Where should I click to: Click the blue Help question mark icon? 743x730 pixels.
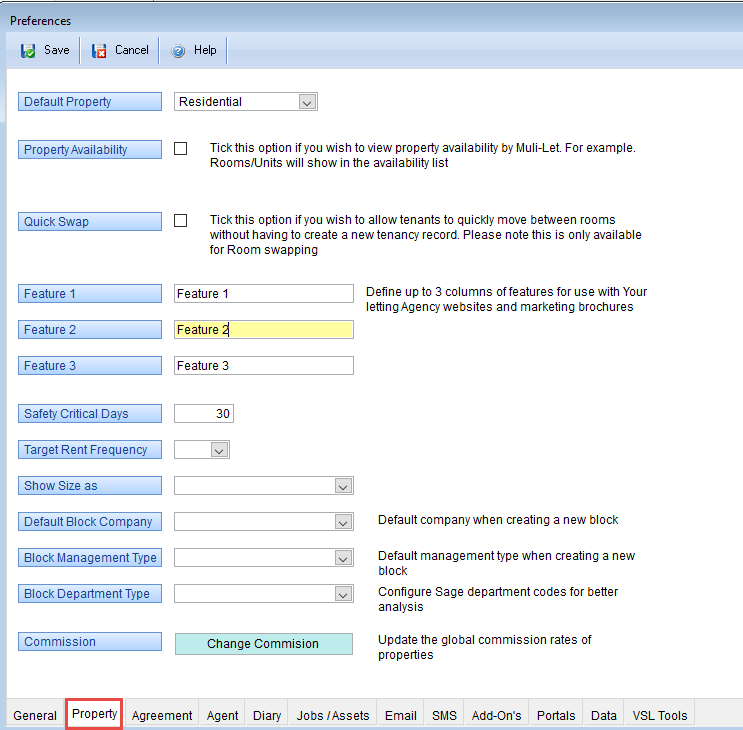pyautogui.click(x=178, y=51)
